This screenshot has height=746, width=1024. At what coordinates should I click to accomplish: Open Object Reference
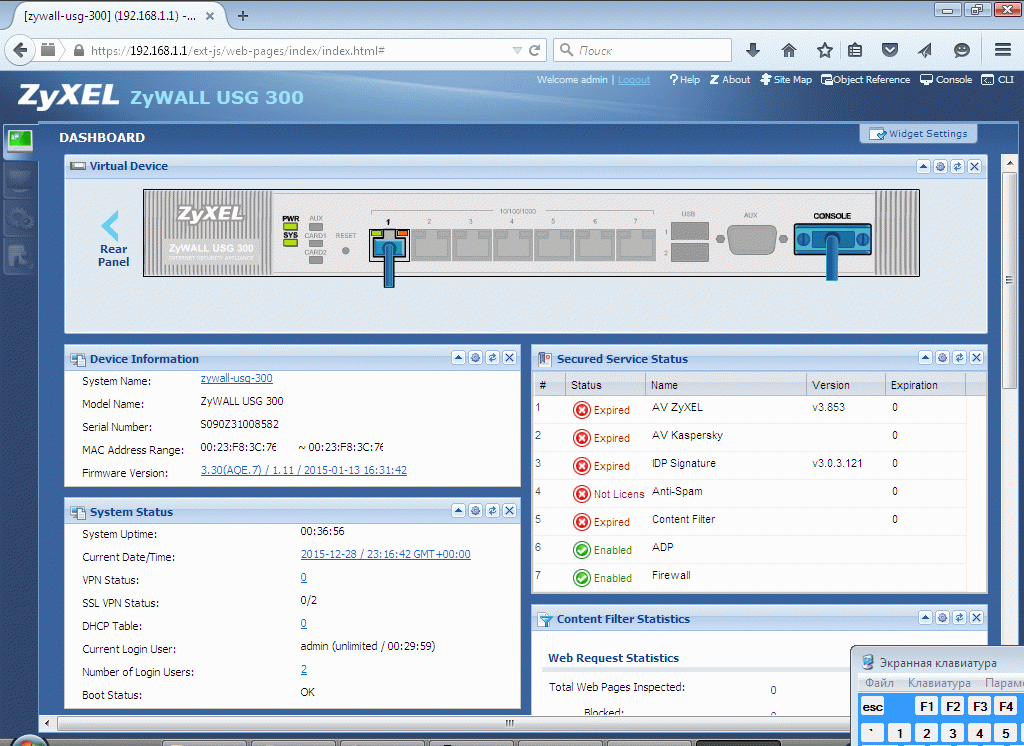click(x=865, y=80)
